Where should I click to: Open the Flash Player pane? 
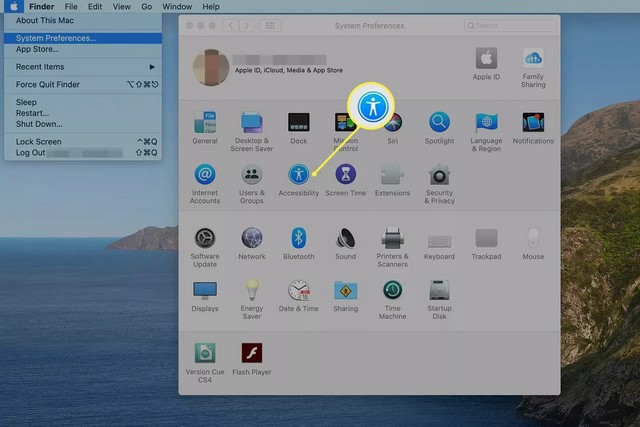[252, 353]
